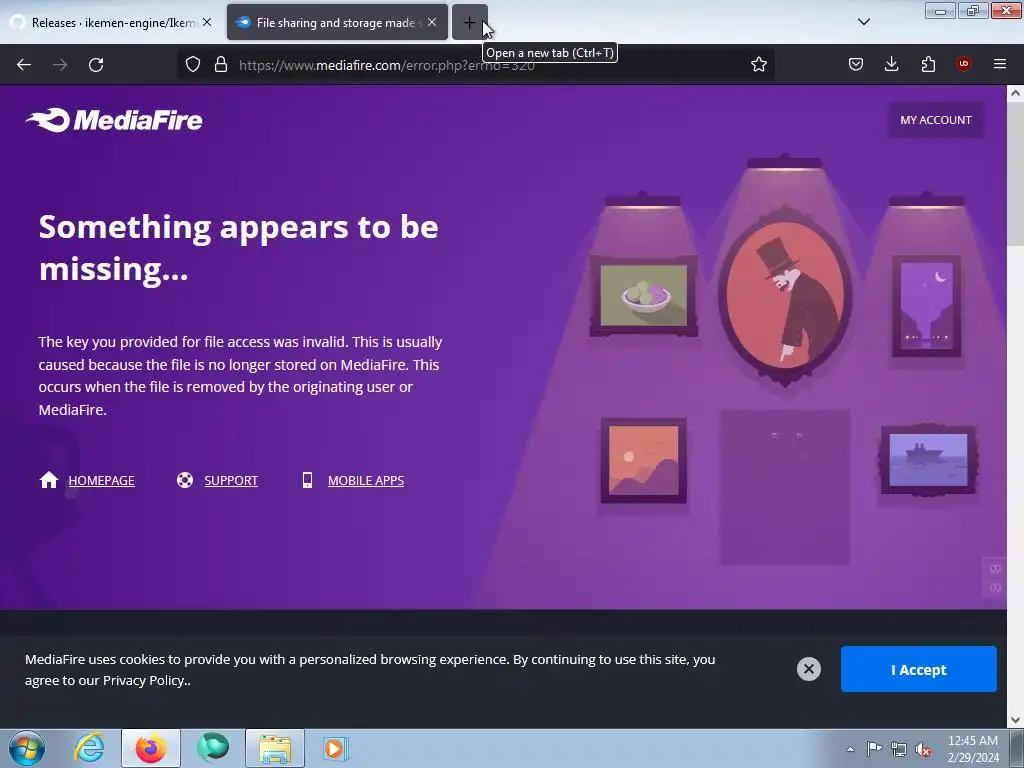Open MY ACCOUNT
Viewport: 1024px width, 768px height.
pos(936,120)
